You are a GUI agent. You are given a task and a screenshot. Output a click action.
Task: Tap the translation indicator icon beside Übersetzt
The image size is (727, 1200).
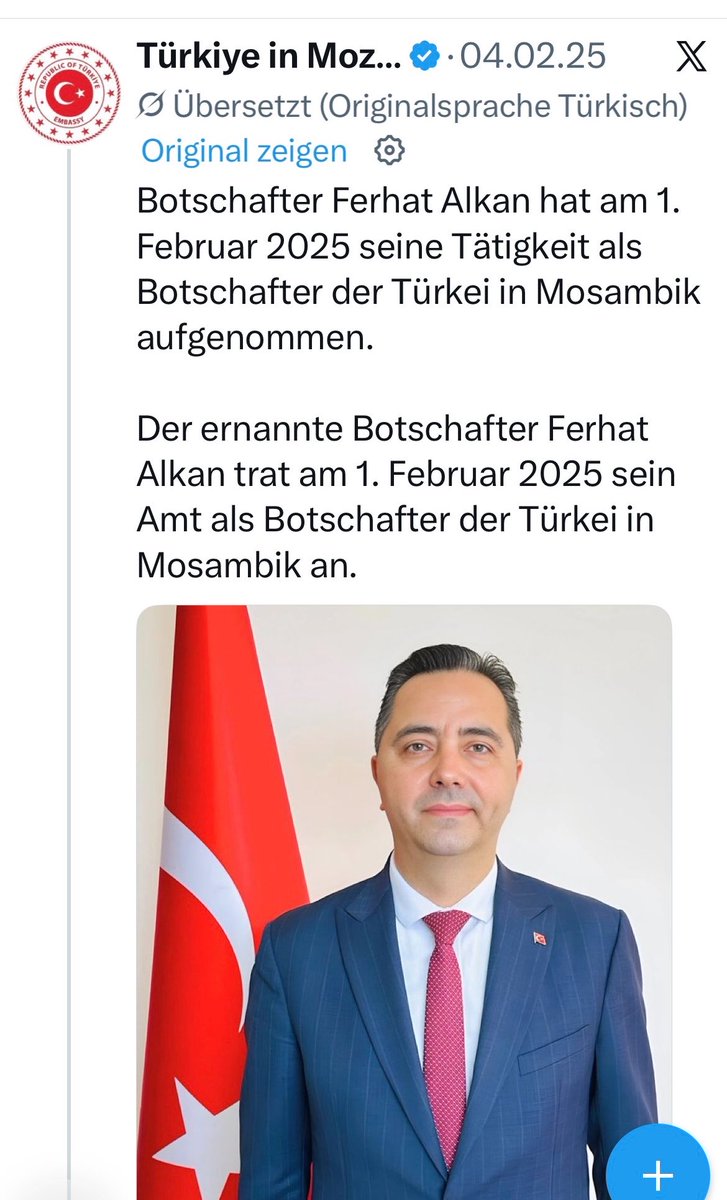pos(151,104)
